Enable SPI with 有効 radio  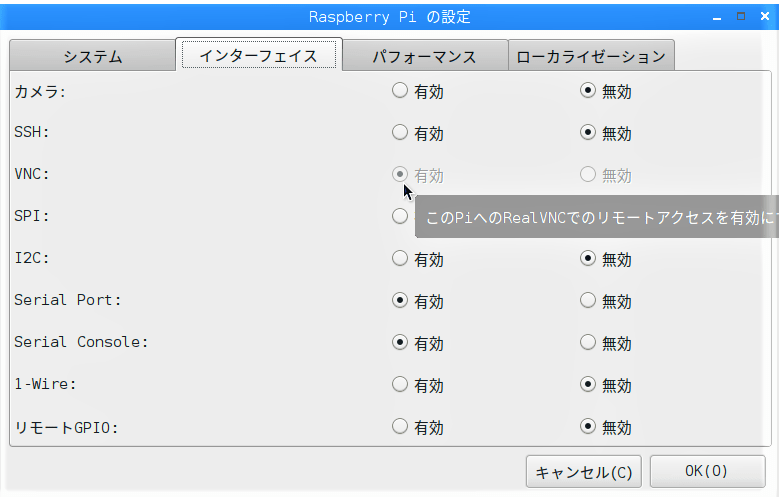(400, 216)
